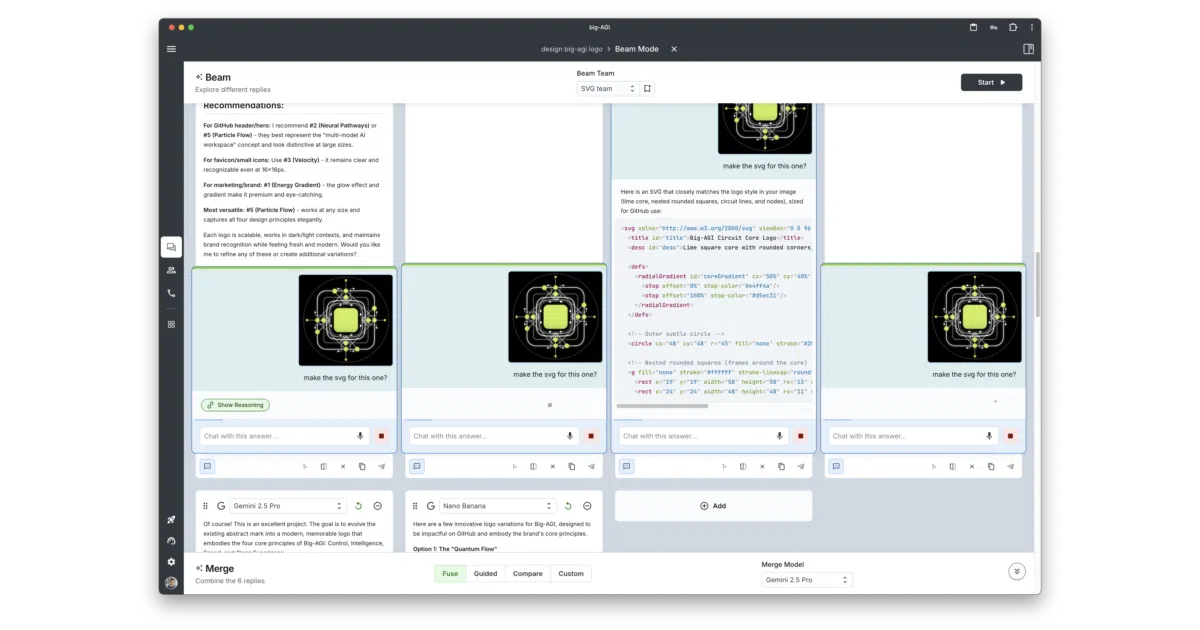1200x630 pixels.
Task: Open the SVG team preset dropdown
Action: pos(607,88)
